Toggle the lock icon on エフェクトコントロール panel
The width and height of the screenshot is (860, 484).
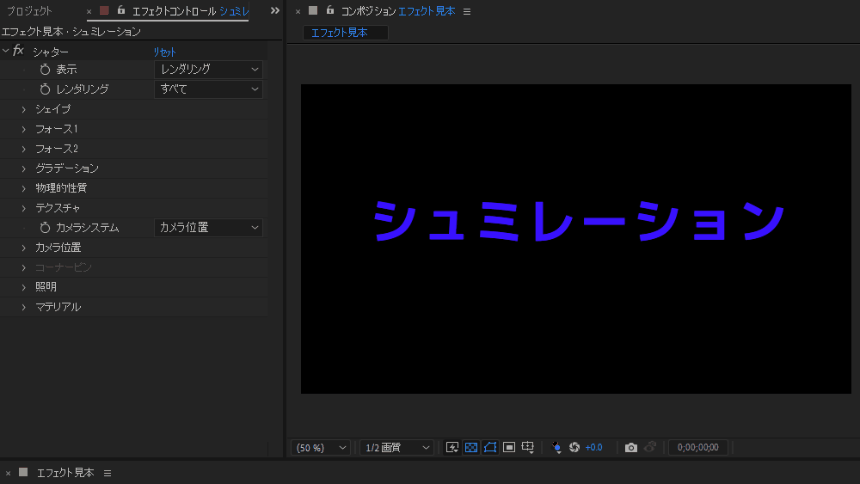point(121,10)
